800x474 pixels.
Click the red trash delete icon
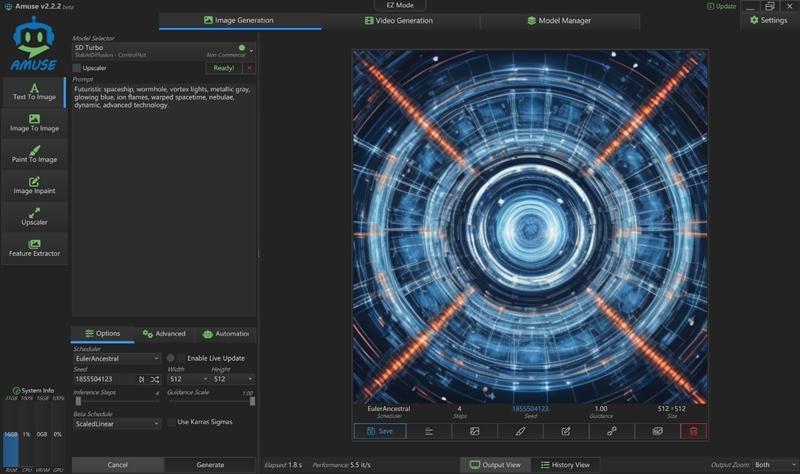[x=693, y=431]
